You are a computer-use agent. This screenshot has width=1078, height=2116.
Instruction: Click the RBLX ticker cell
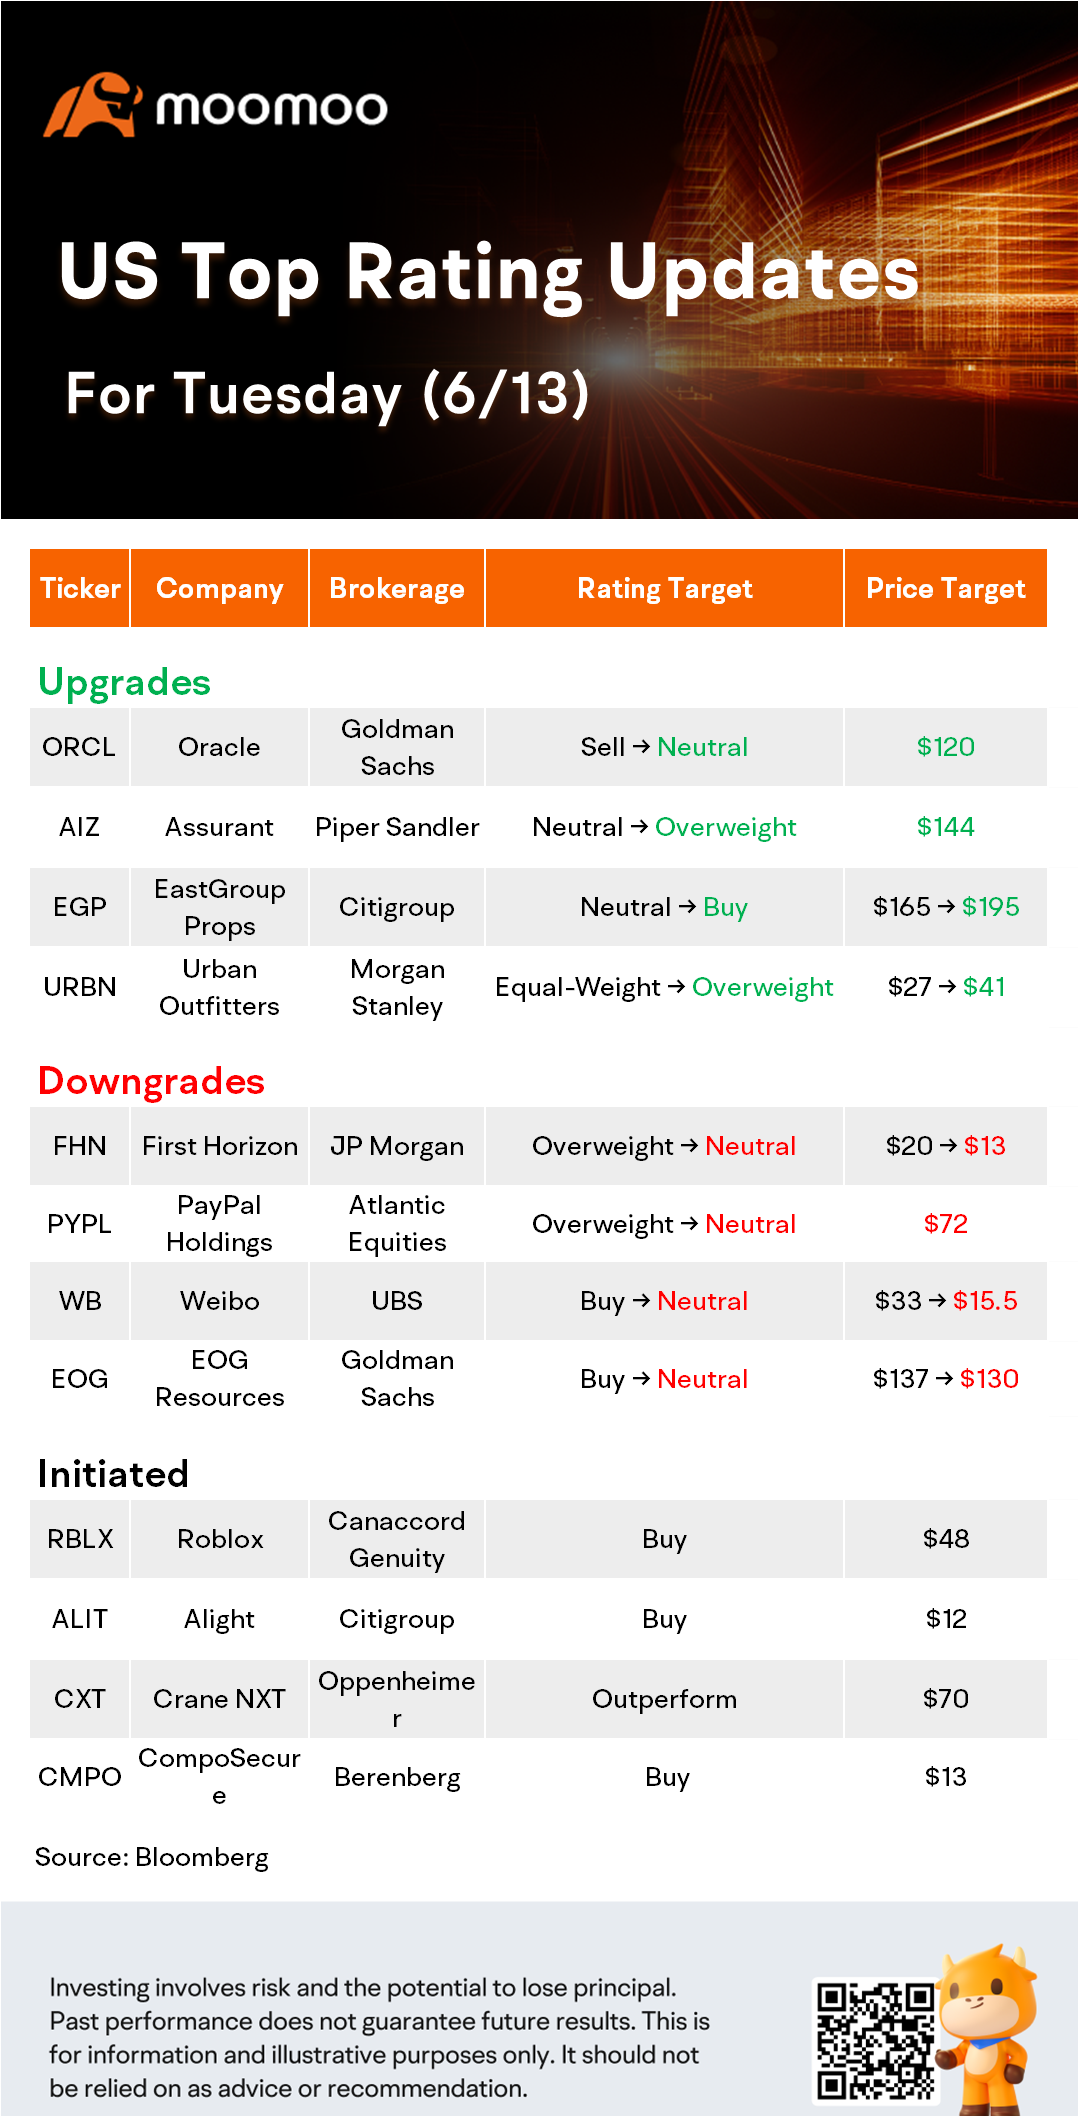point(80,1539)
